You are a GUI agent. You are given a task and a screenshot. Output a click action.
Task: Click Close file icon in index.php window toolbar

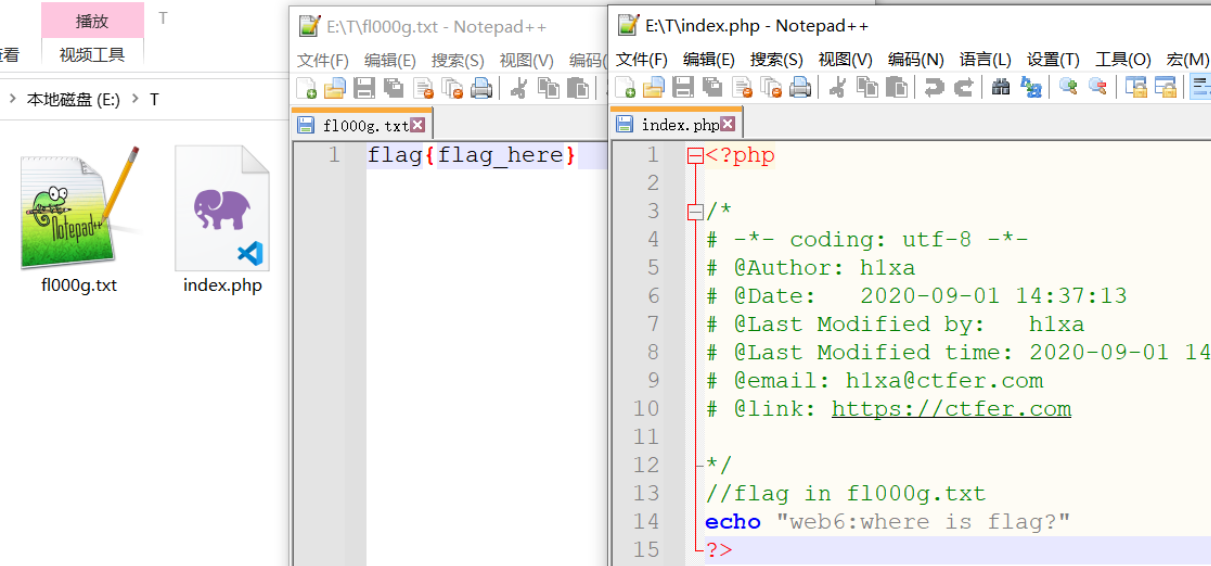tap(742, 88)
